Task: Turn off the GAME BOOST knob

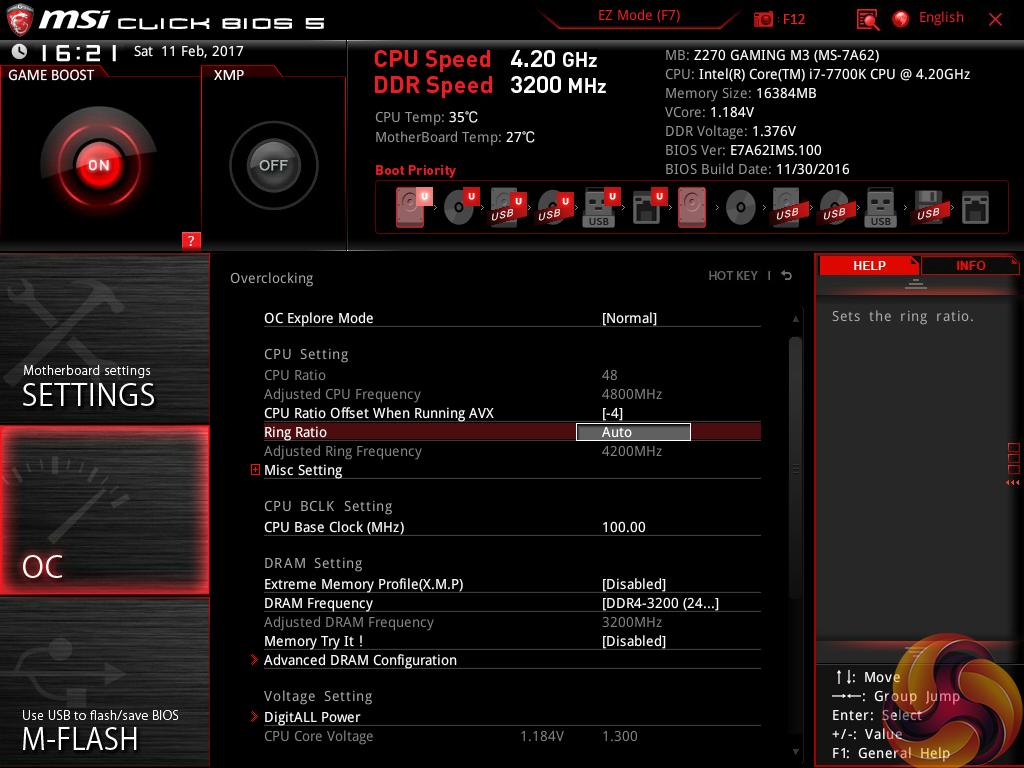Action: pos(99,165)
